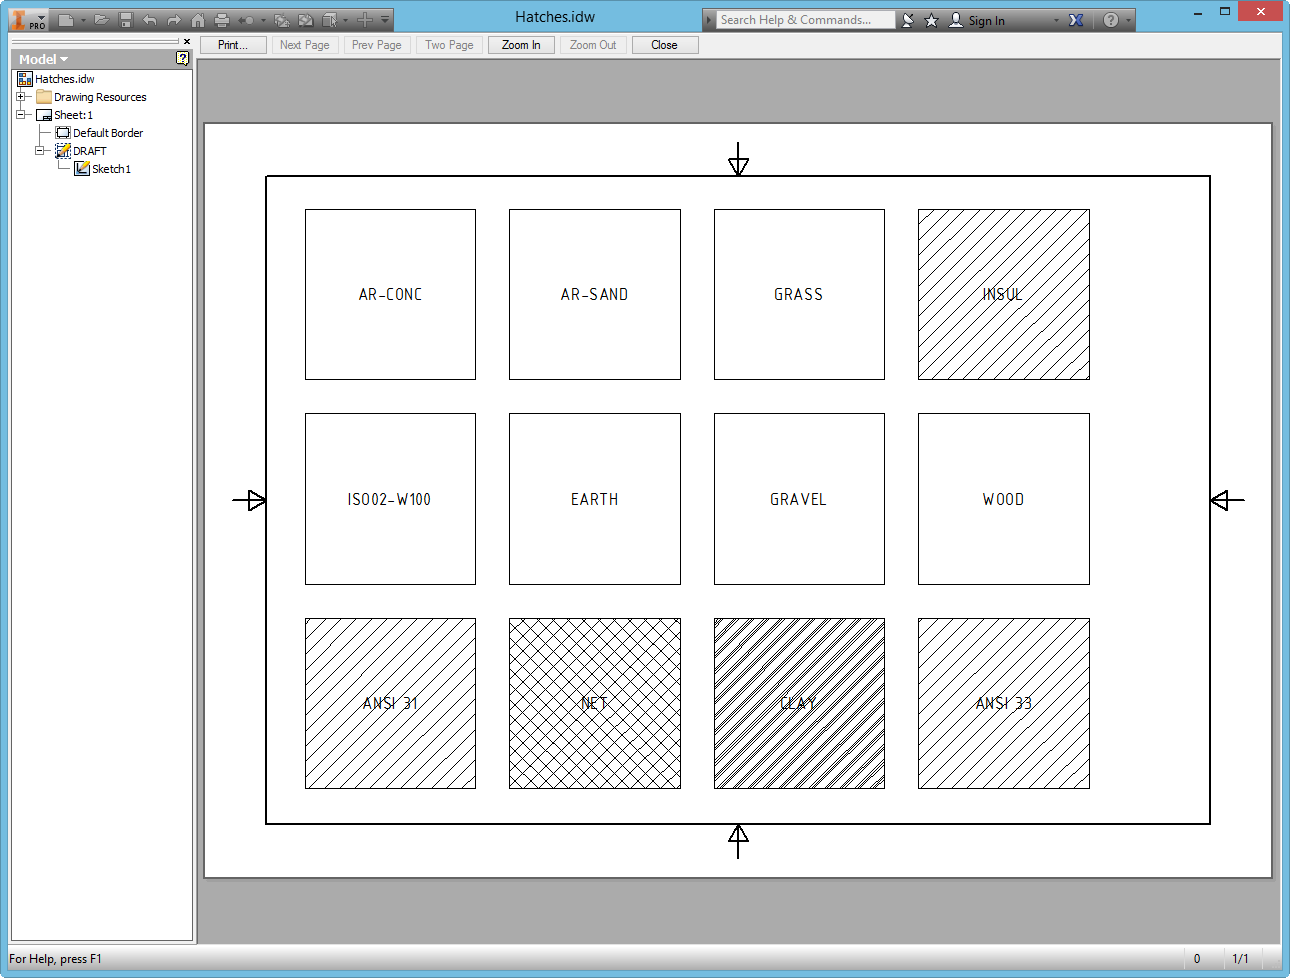Close the print preview

tap(664, 44)
